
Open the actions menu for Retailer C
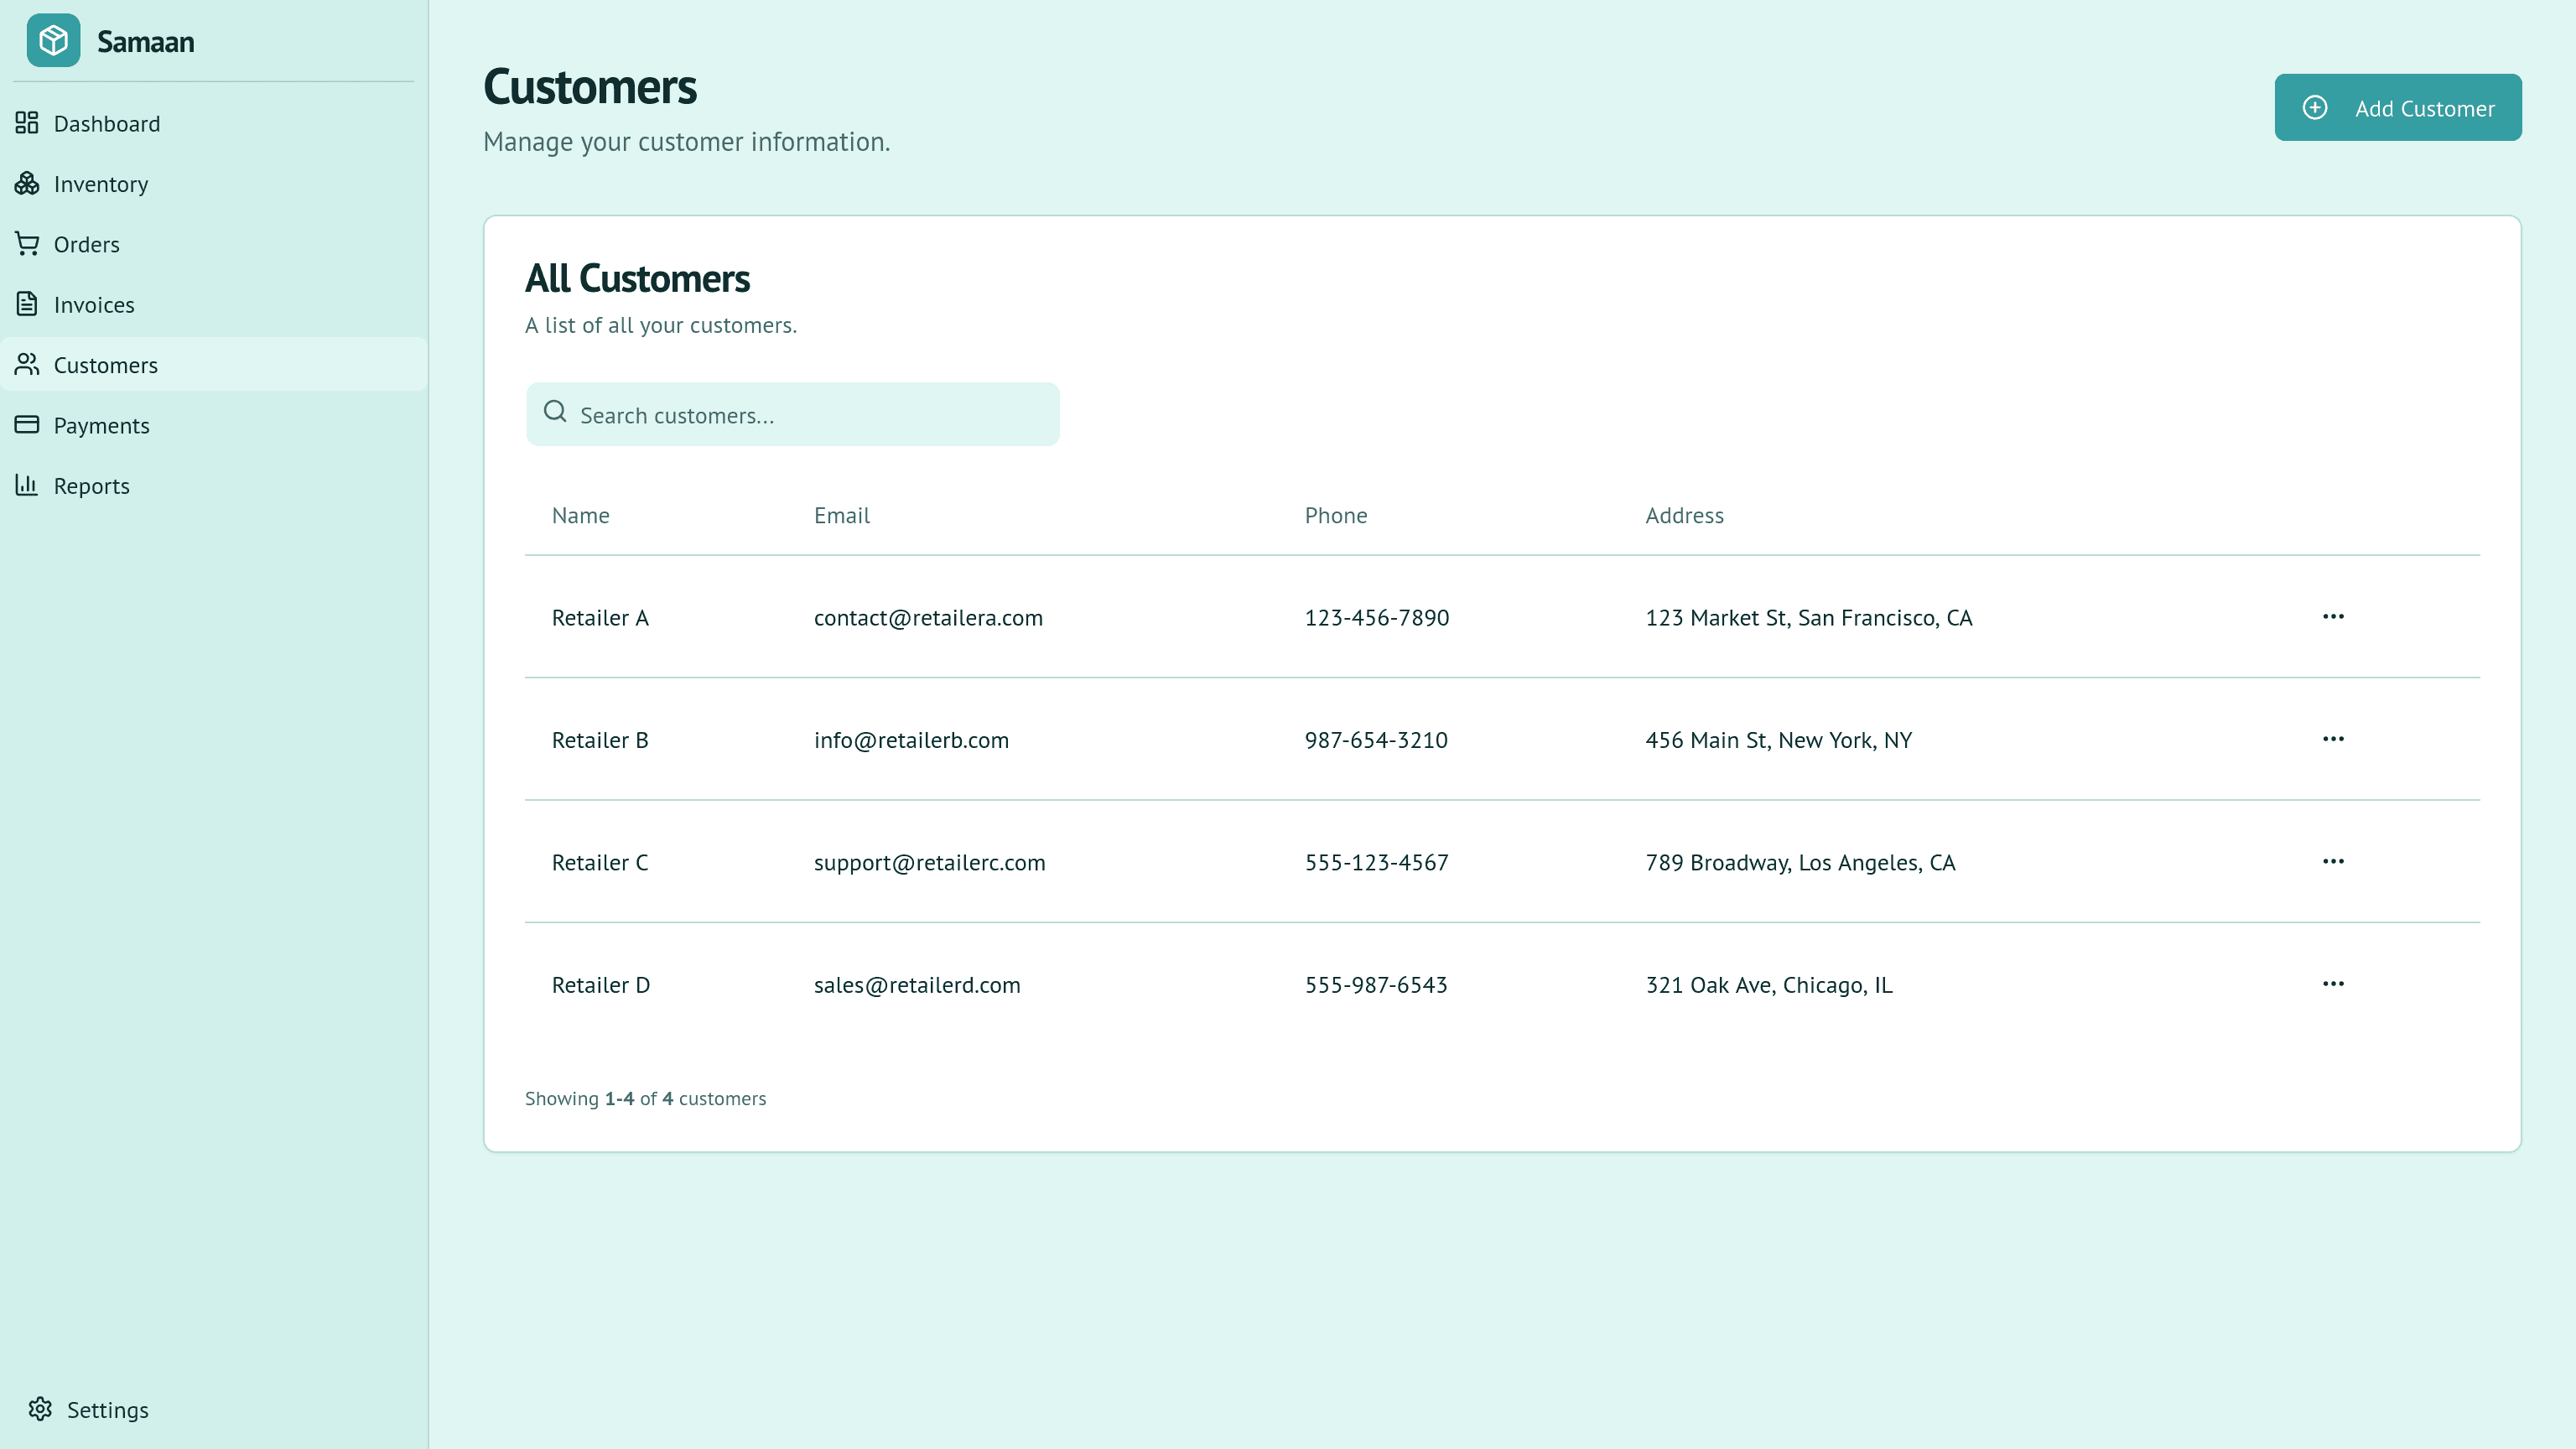(2334, 861)
